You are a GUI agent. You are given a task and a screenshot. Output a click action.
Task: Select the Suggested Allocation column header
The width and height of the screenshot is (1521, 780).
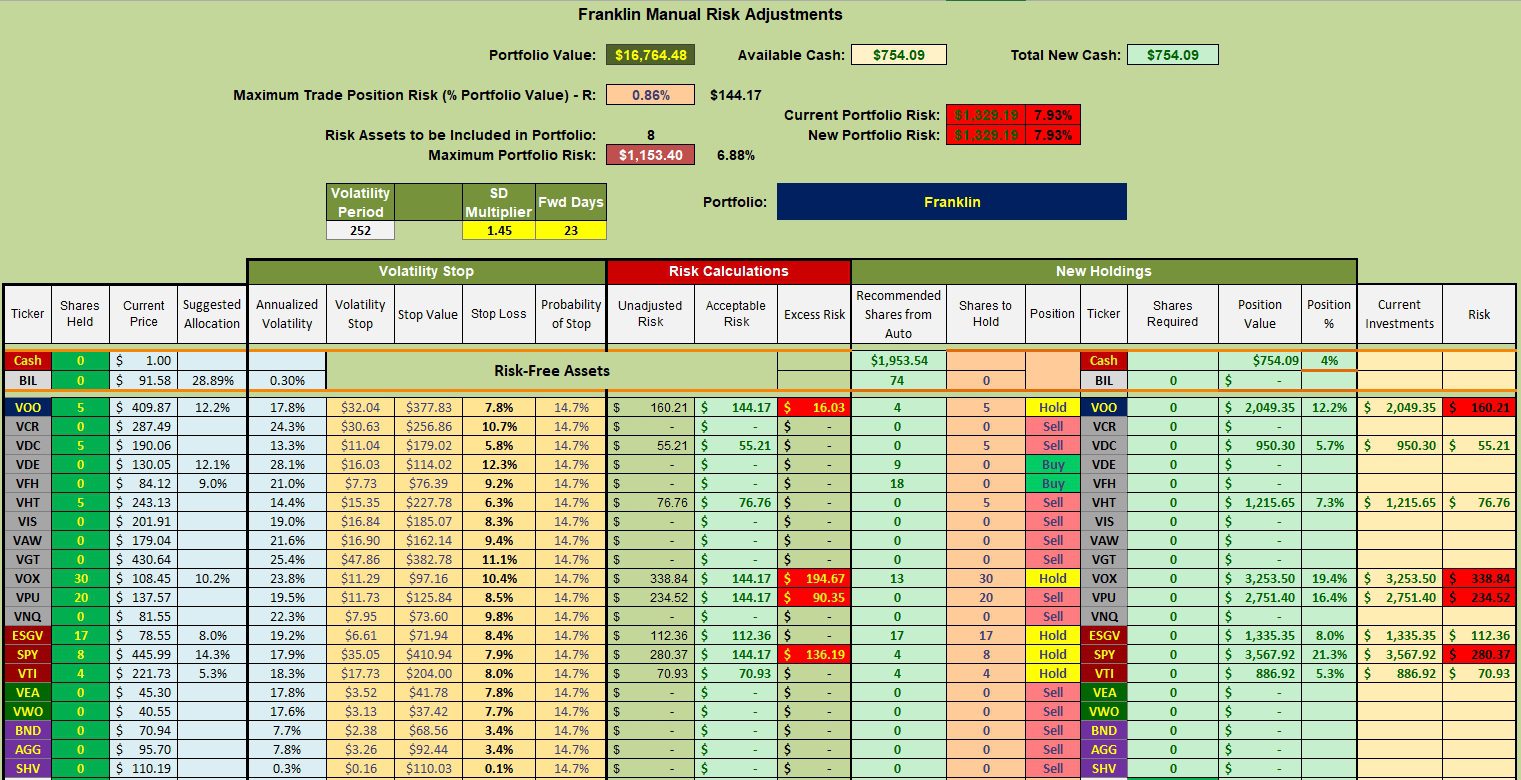tap(212, 314)
